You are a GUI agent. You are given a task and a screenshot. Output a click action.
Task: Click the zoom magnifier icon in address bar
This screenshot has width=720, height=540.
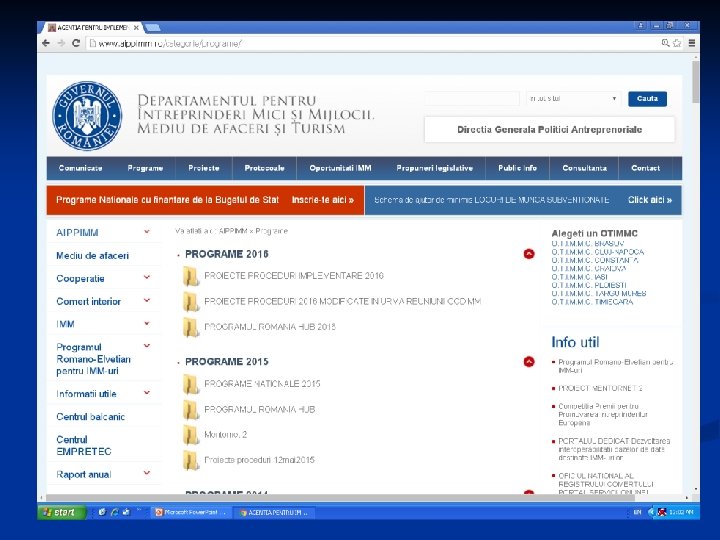(x=665, y=43)
